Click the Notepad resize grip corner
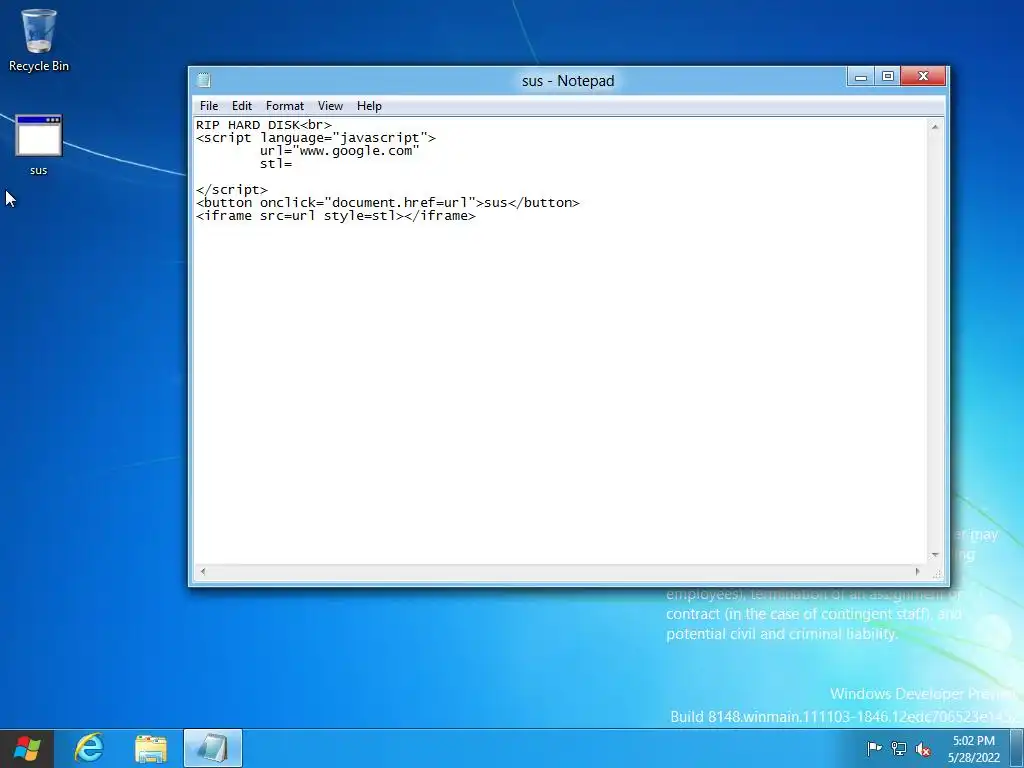Viewport: 1024px width, 768px height. (936, 573)
